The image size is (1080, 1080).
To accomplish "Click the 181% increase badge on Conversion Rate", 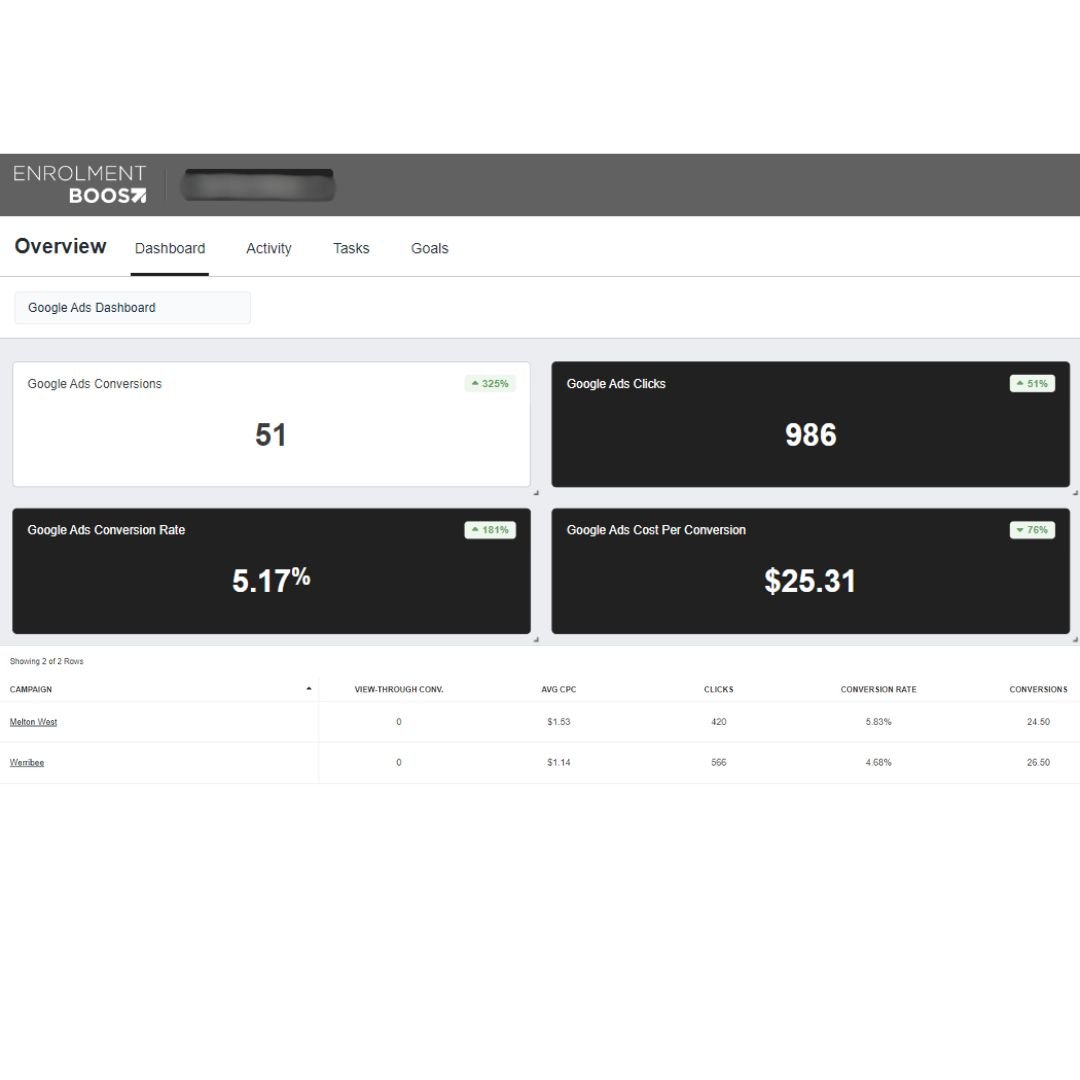I will click(x=490, y=530).
